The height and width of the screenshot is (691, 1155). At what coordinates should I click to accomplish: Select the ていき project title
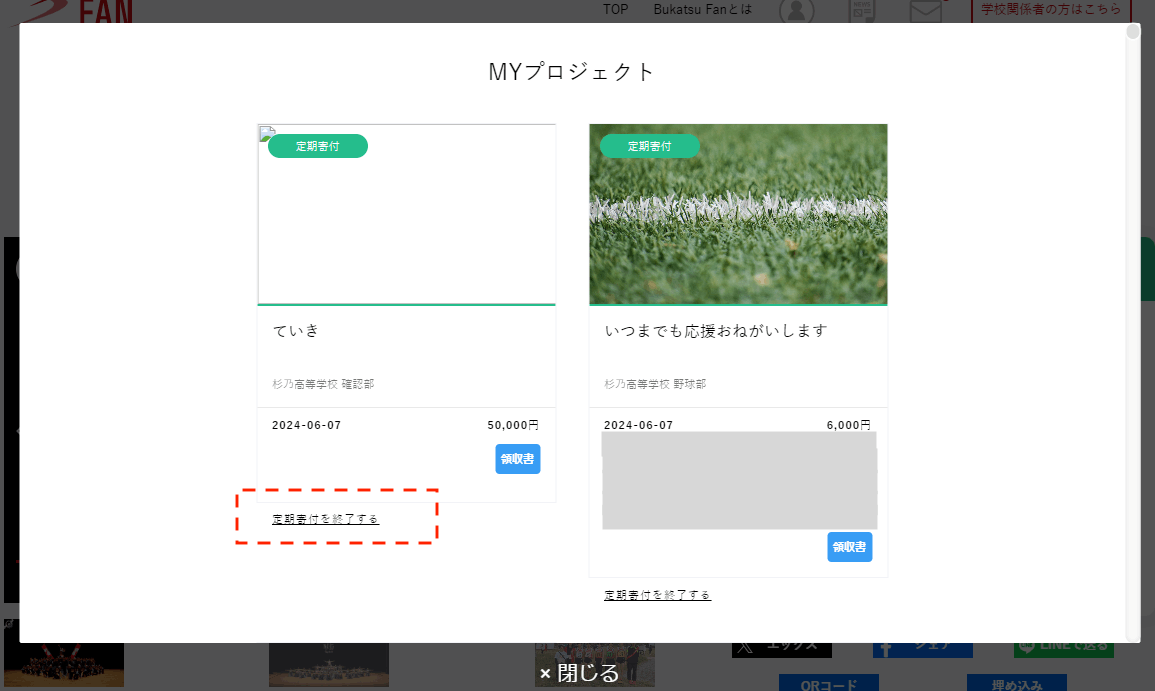[x=296, y=331]
